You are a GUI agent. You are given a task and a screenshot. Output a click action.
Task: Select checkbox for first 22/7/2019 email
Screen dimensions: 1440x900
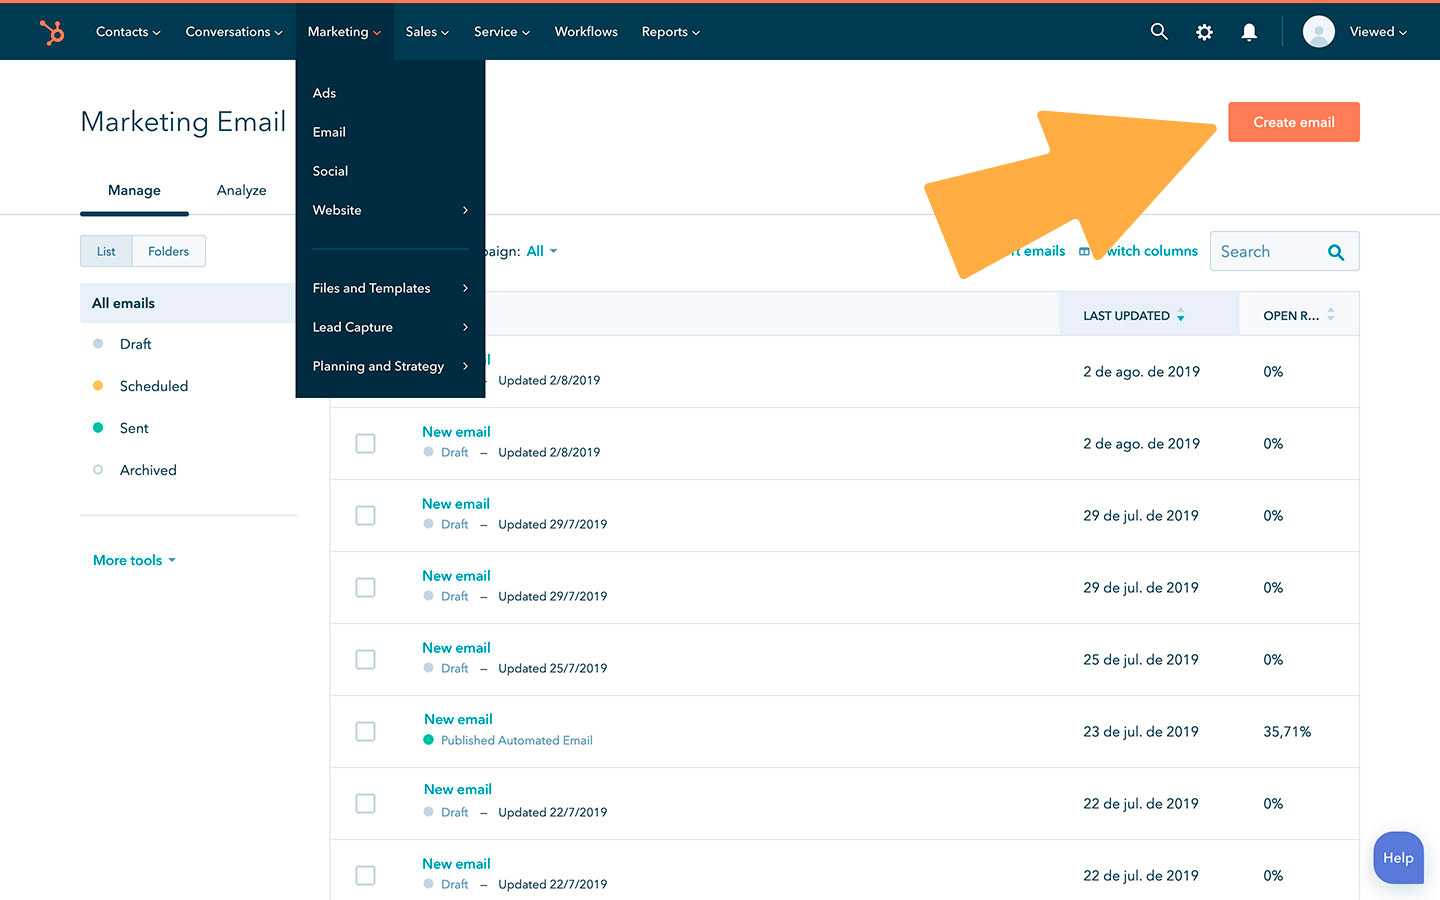pyautogui.click(x=366, y=803)
